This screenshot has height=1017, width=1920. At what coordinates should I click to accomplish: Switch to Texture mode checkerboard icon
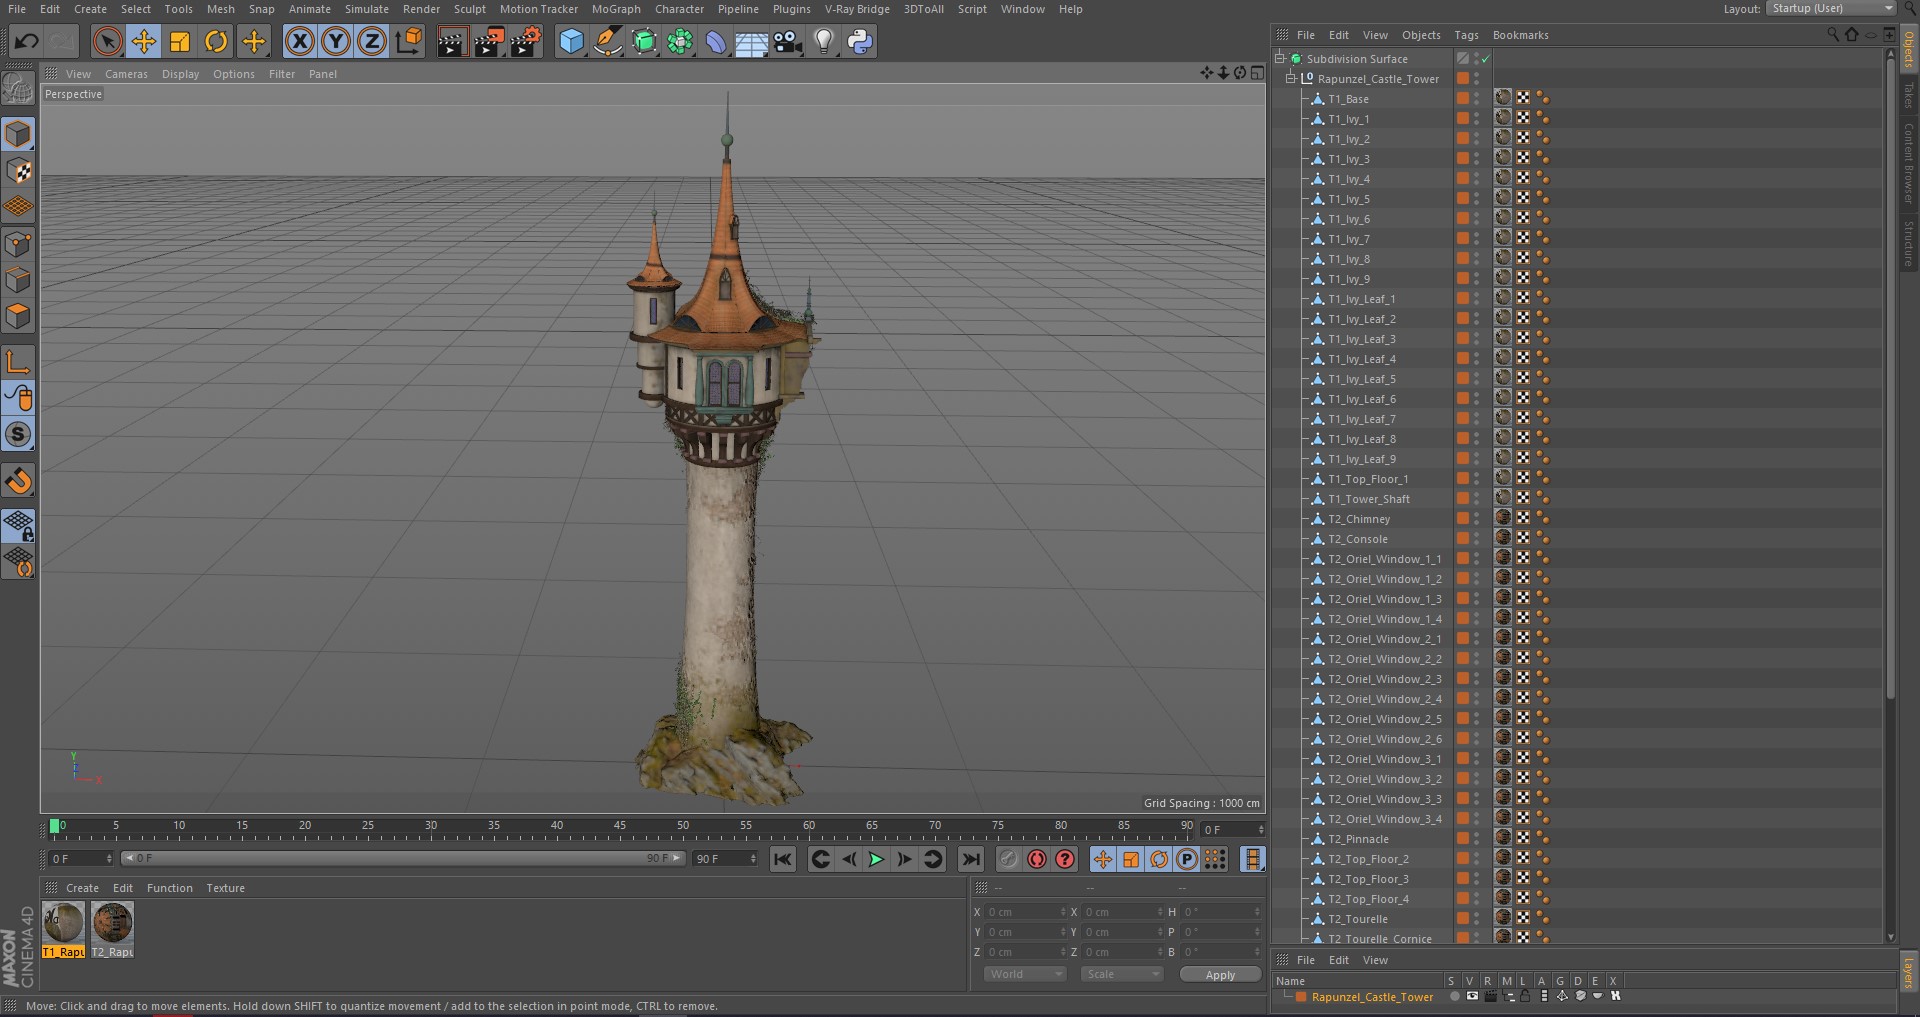(18, 171)
